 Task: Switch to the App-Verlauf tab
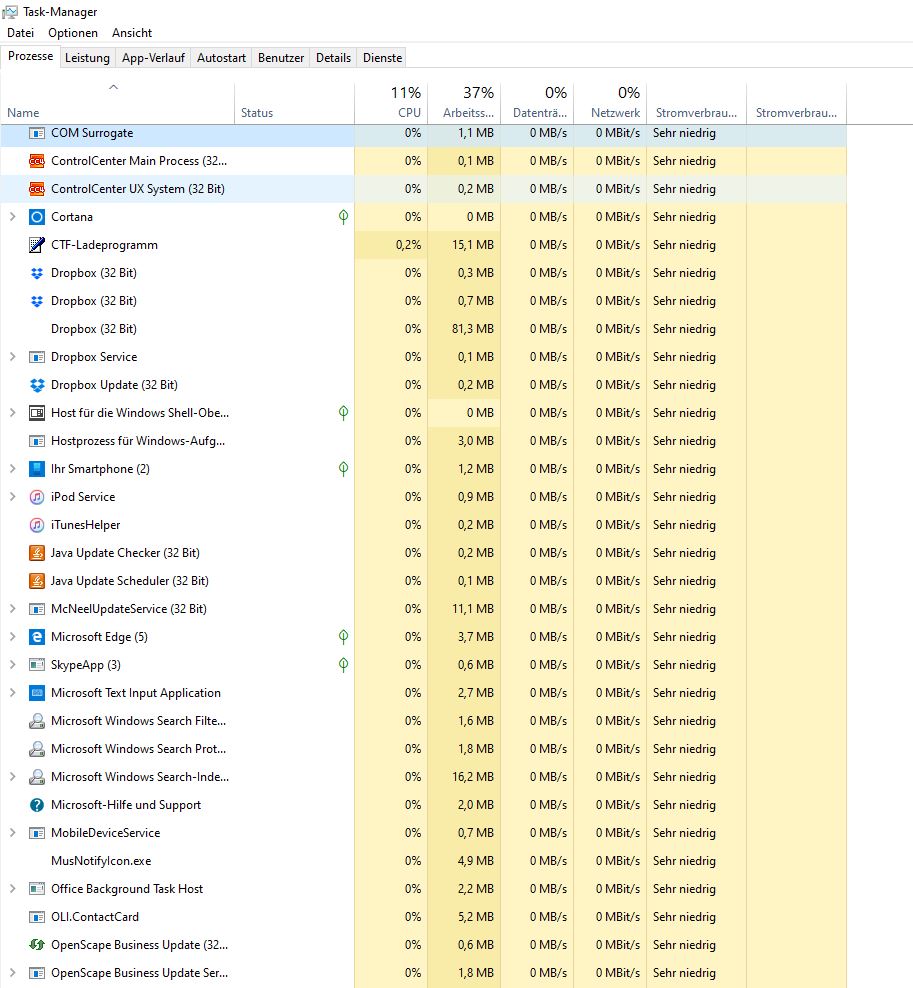pyautogui.click(x=153, y=58)
